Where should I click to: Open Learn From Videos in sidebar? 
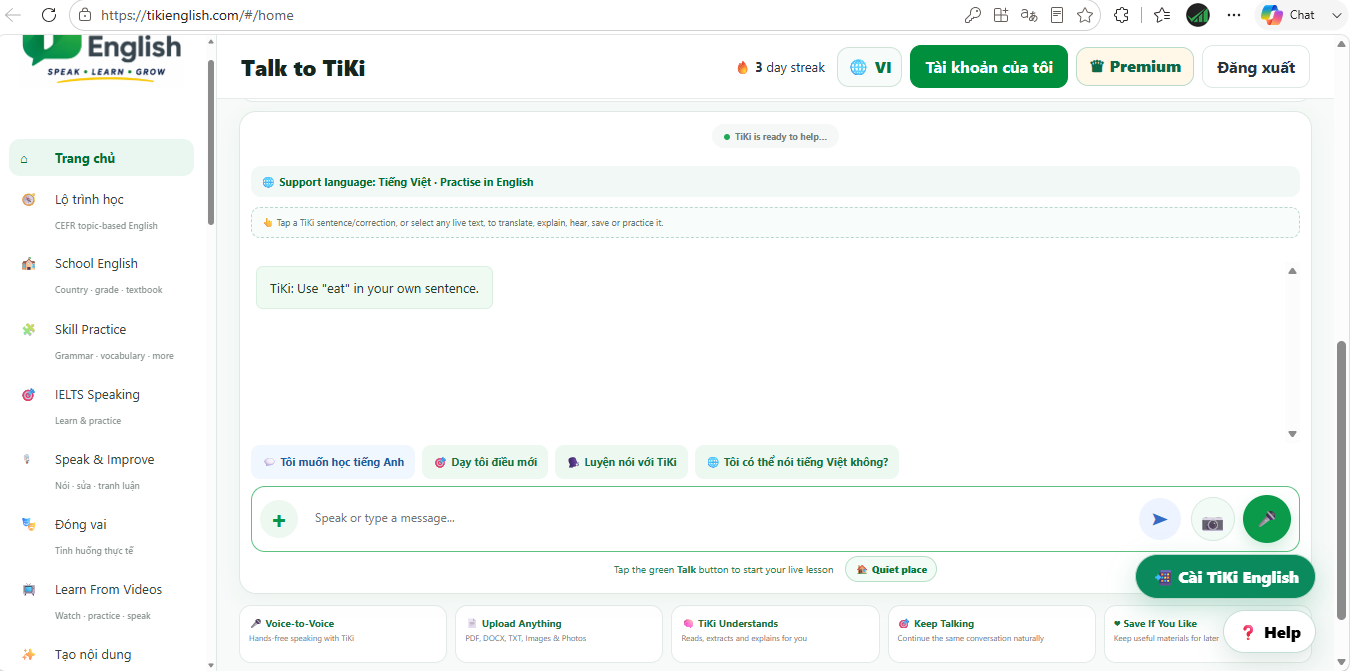click(x=101, y=601)
